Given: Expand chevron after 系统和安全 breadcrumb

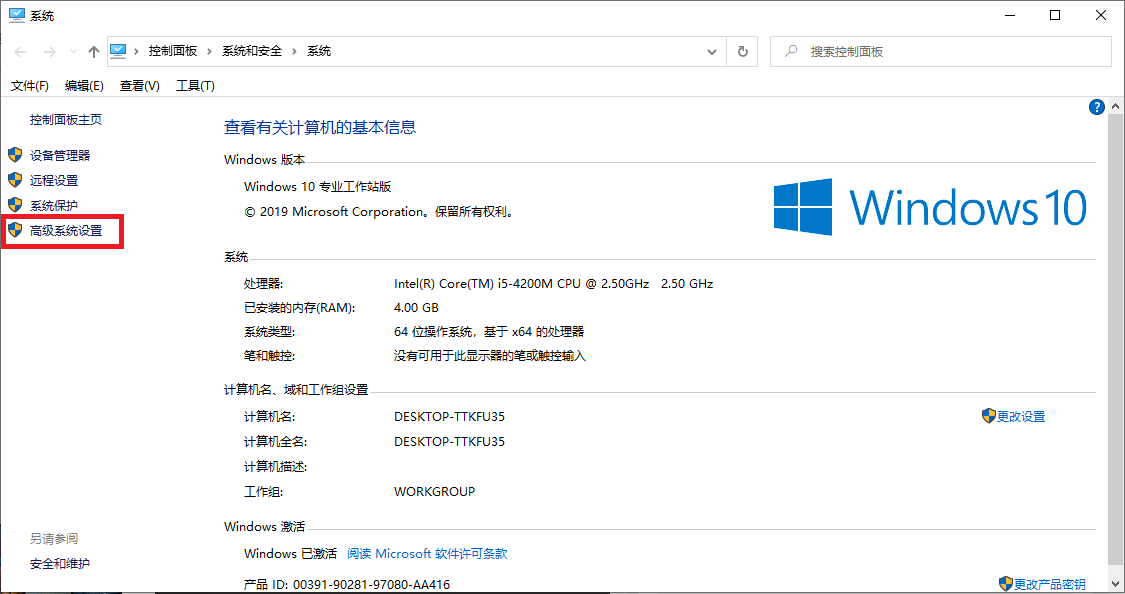Looking at the screenshot, I should pos(294,52).
